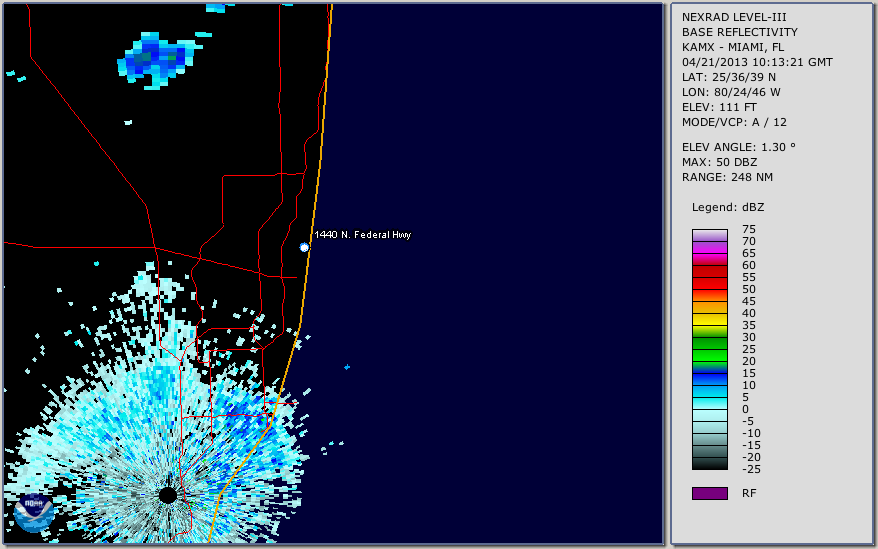
Task: Click the 10 dBZ blue legend color
Action: (x=709, y=380)
